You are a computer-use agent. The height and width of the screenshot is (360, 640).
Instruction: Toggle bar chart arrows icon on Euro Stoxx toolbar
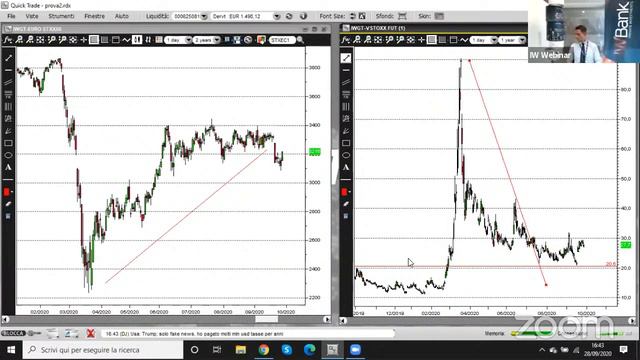tap(148, 40)
